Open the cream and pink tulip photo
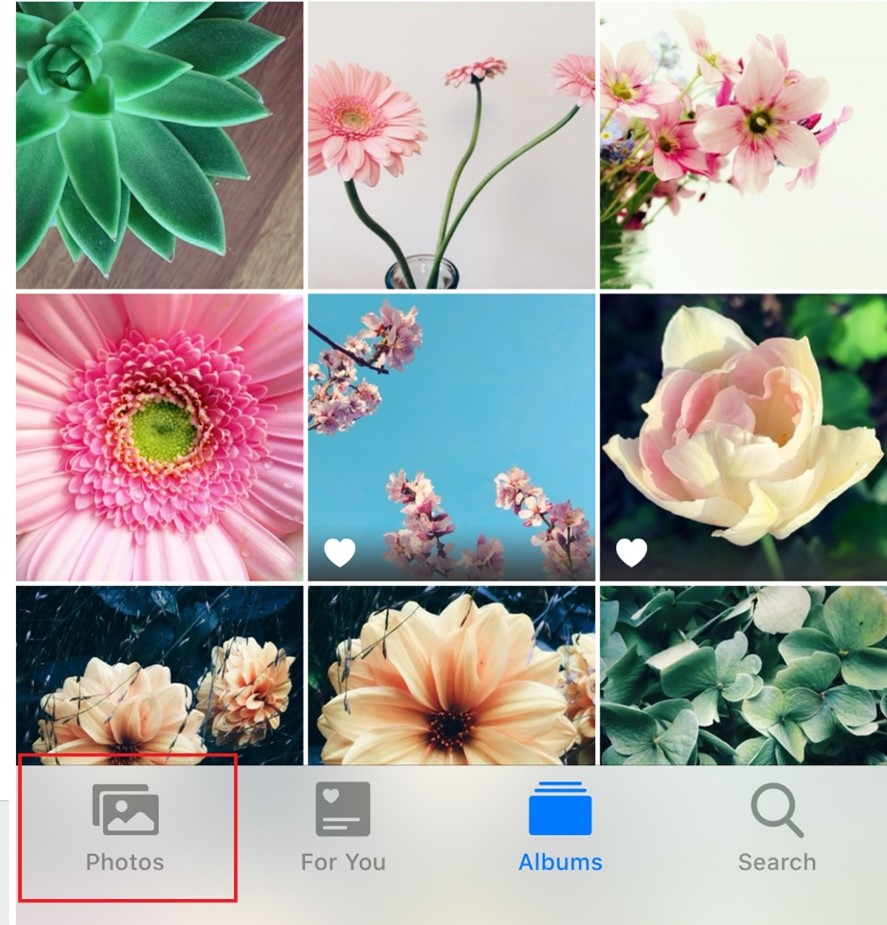 [744, 437]
